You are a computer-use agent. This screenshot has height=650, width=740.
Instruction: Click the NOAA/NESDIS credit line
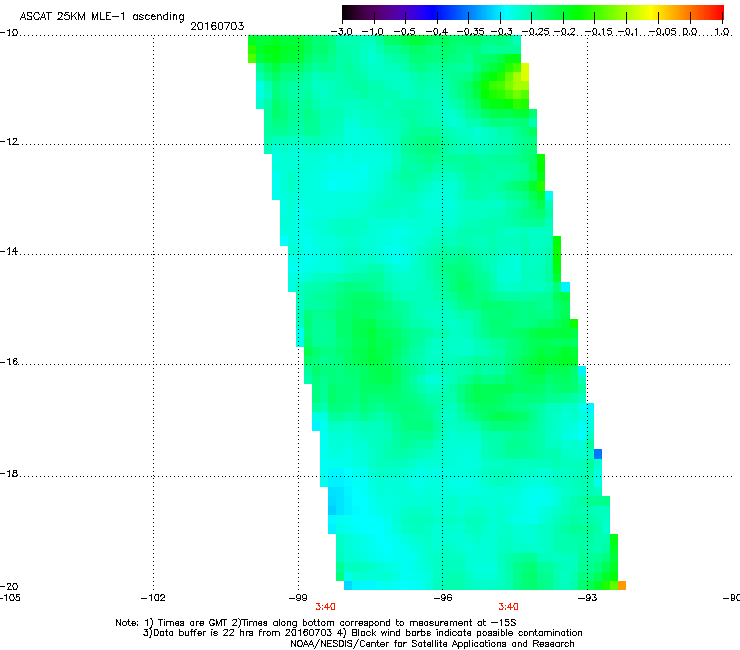coord(432,644)
